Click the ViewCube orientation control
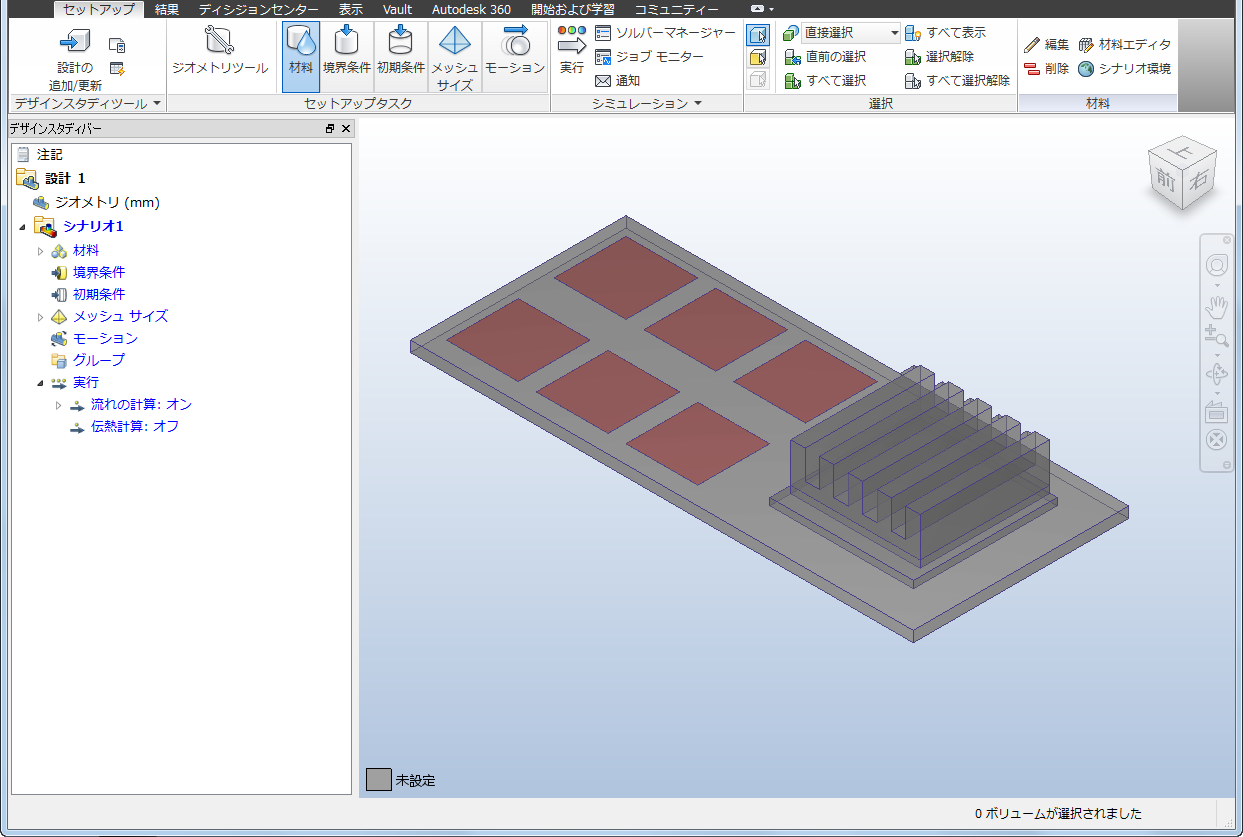 pos(1183,175)
